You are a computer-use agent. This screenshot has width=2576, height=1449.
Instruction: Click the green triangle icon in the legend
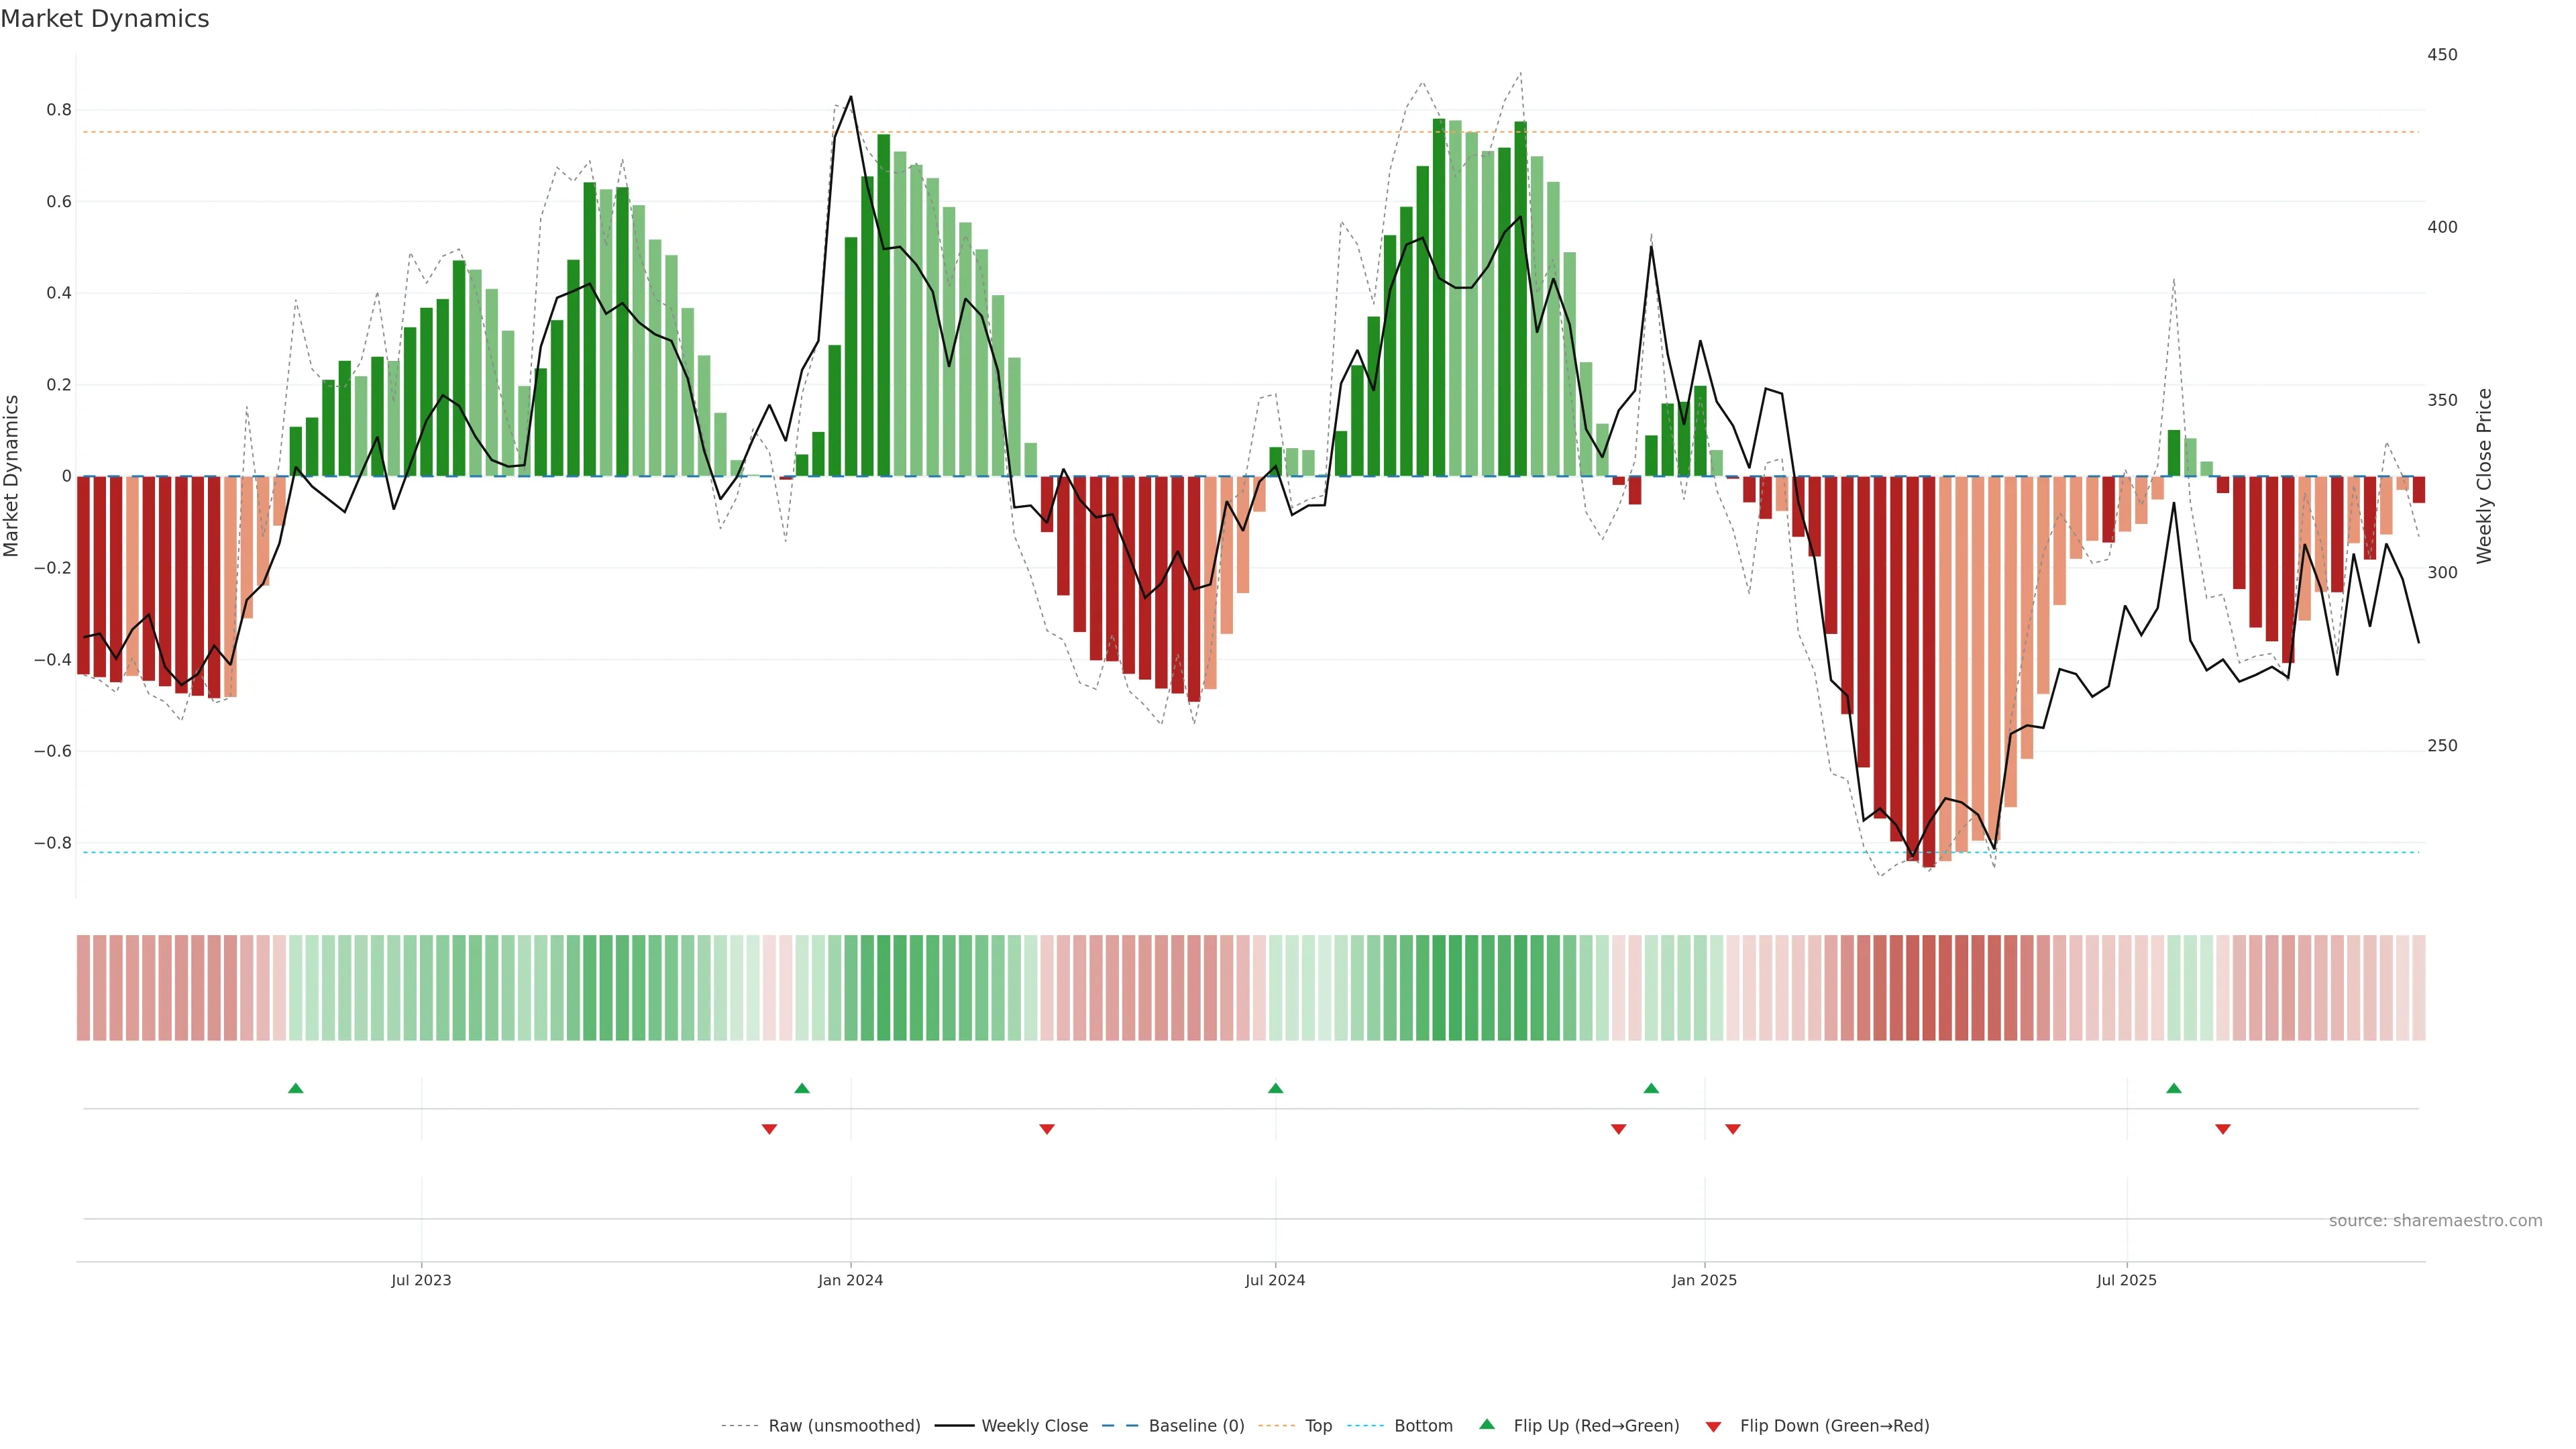click(1487, 1424)
